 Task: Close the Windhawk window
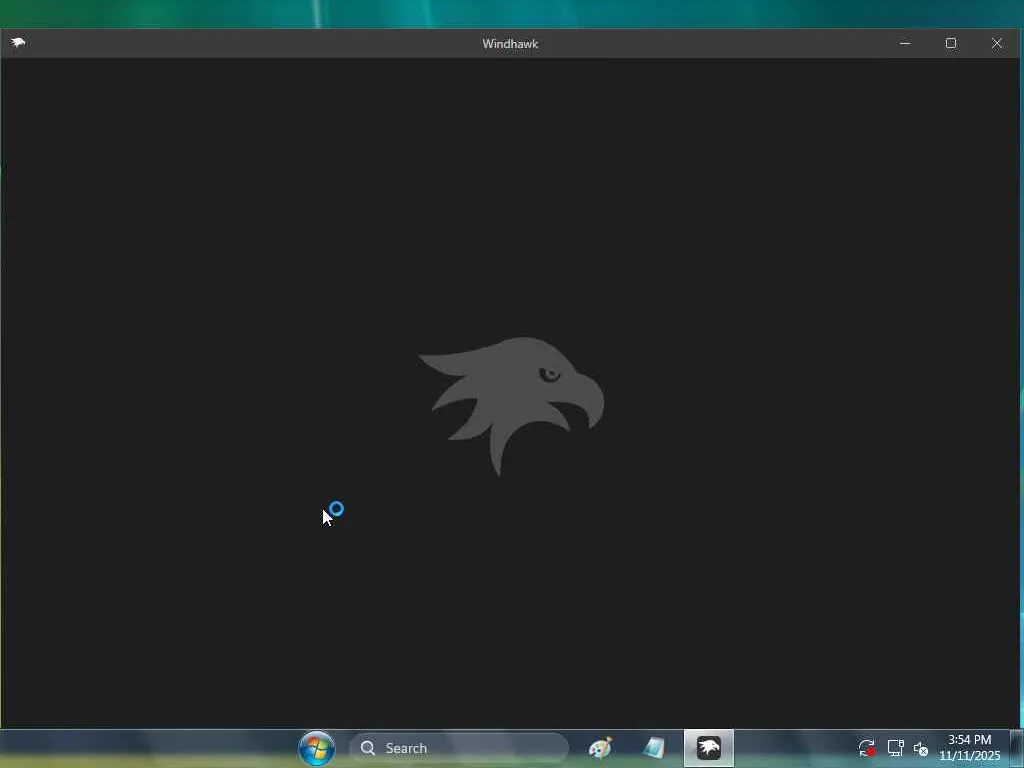pyautogui.click(x=997, y=43)
